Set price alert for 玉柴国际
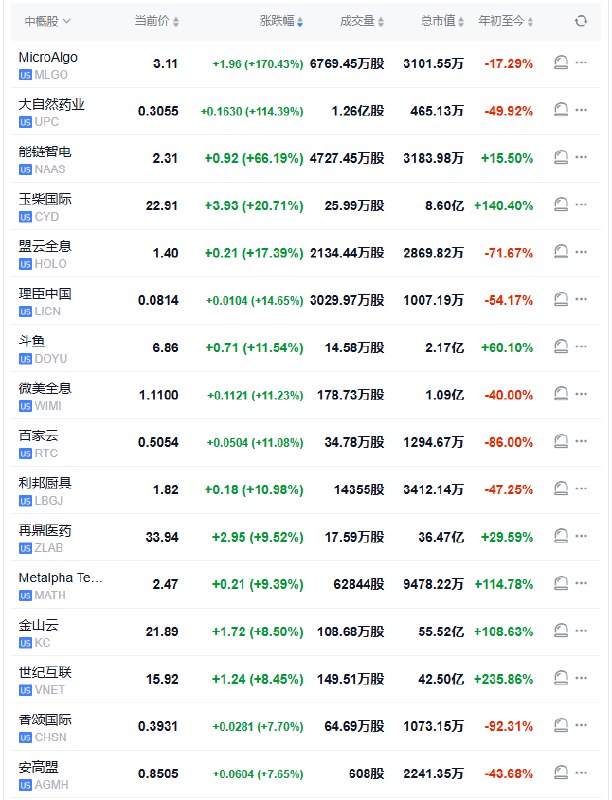The height and width of the screenshot is (800, 612). click(560, 205)
